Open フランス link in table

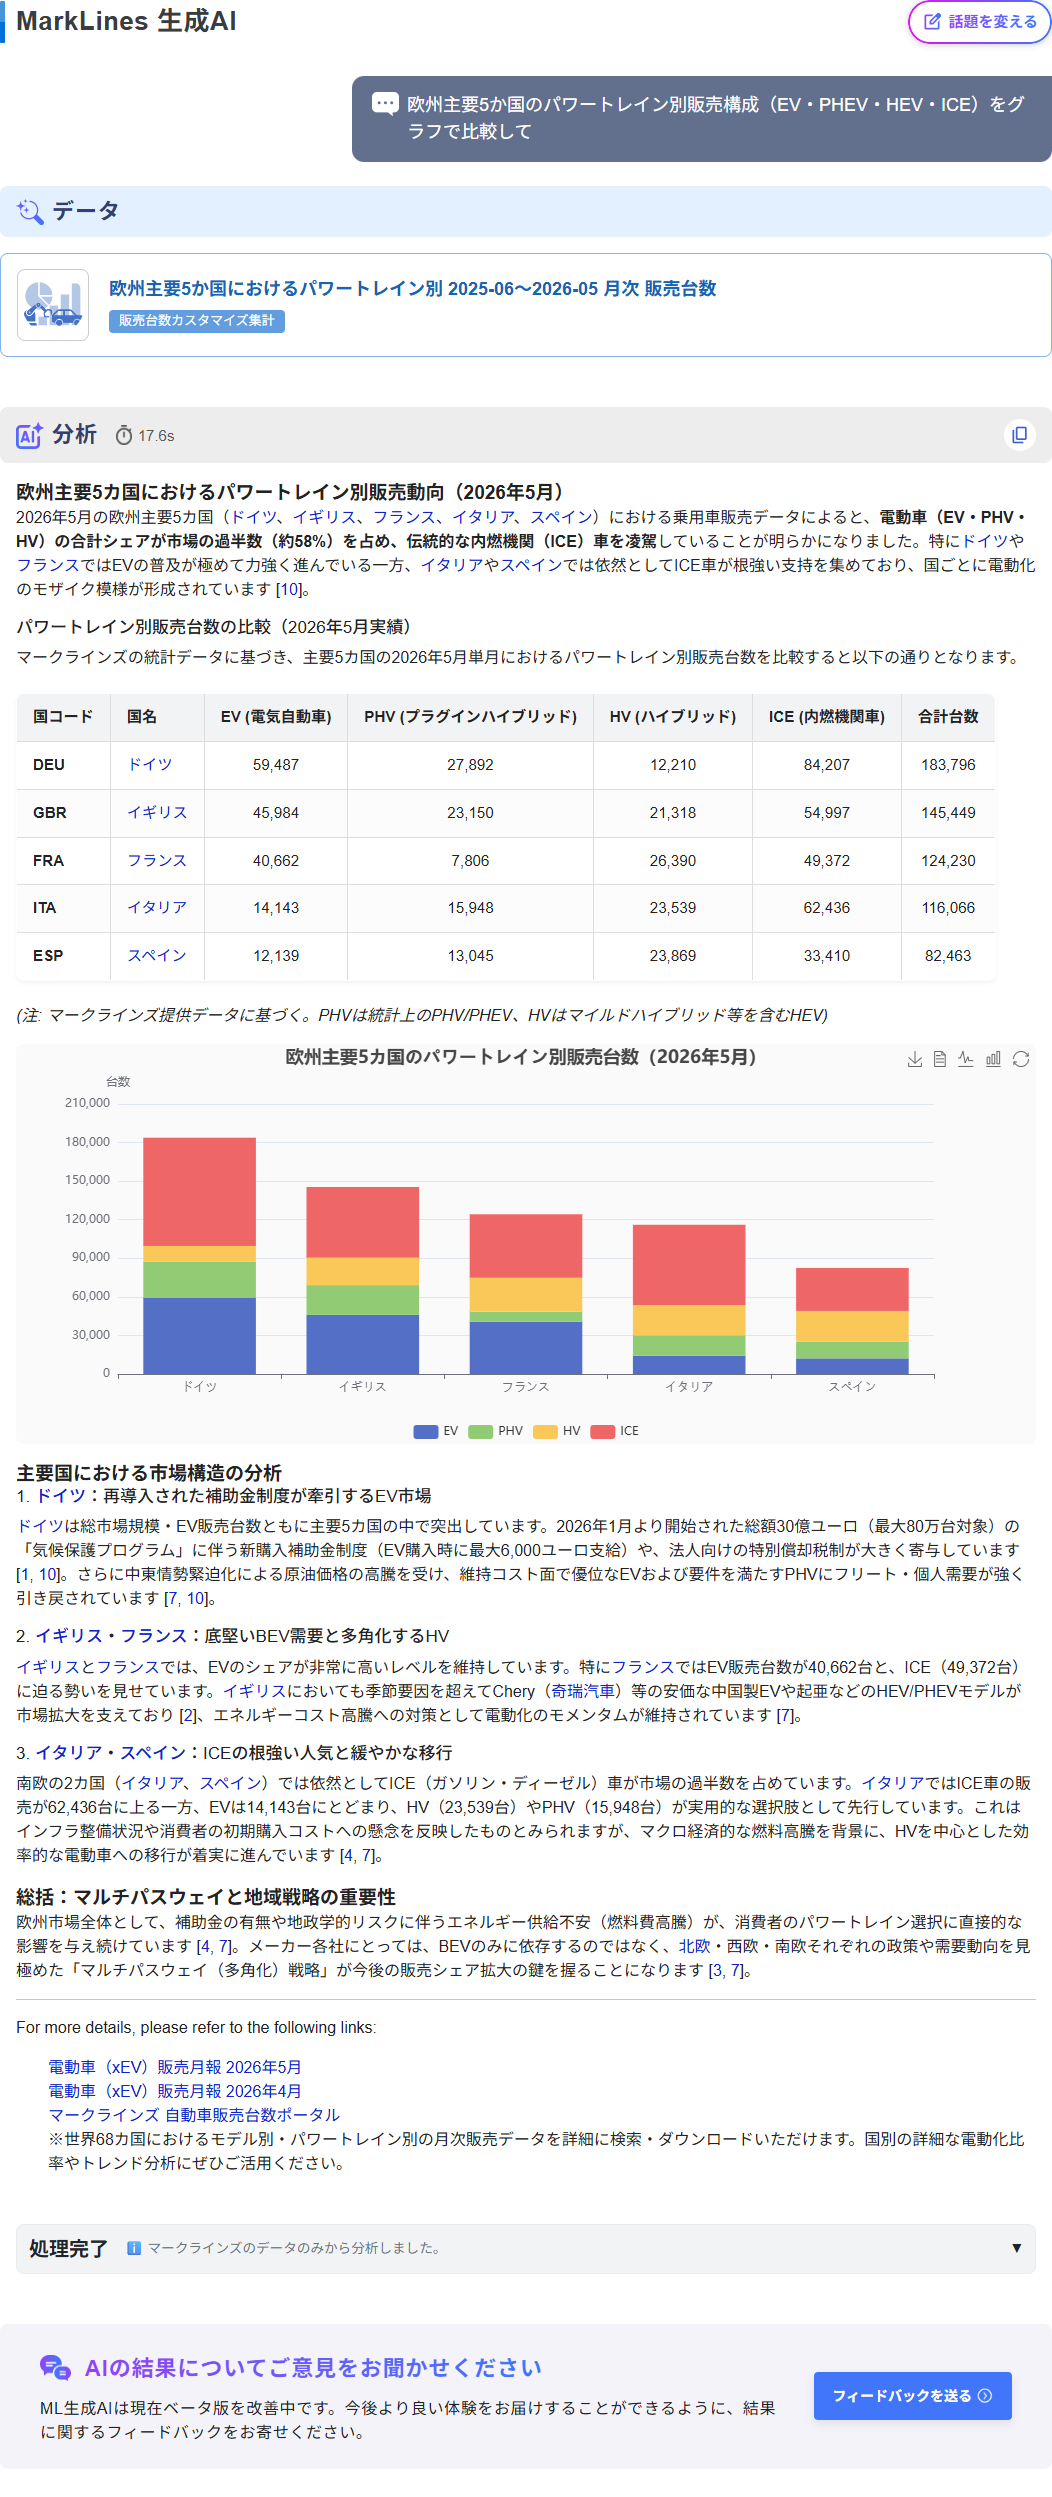coord(157,861)
